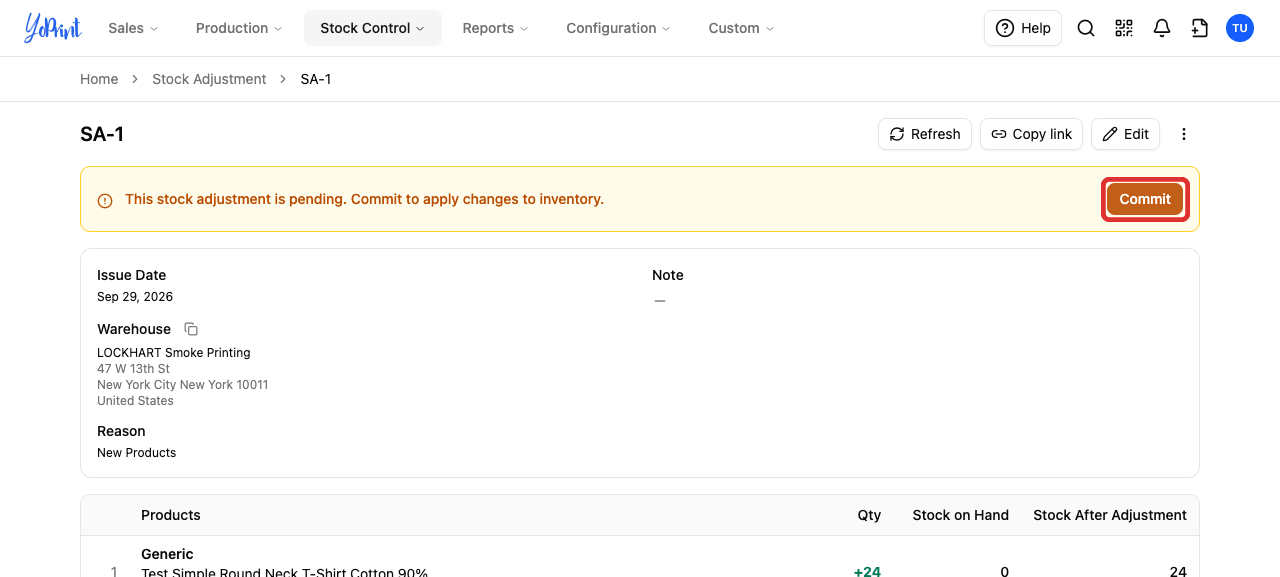Click the SA-1 page heading
This screenshot has width=1280, height=577.
tap(102, 134)
